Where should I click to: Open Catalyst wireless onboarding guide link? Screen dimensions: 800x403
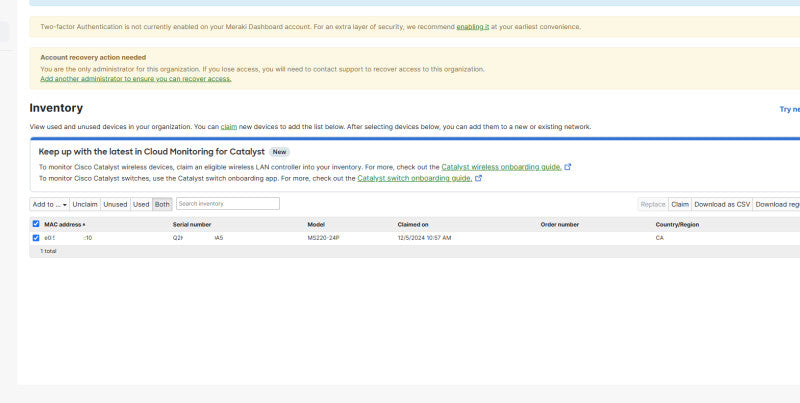pos(502,167)
